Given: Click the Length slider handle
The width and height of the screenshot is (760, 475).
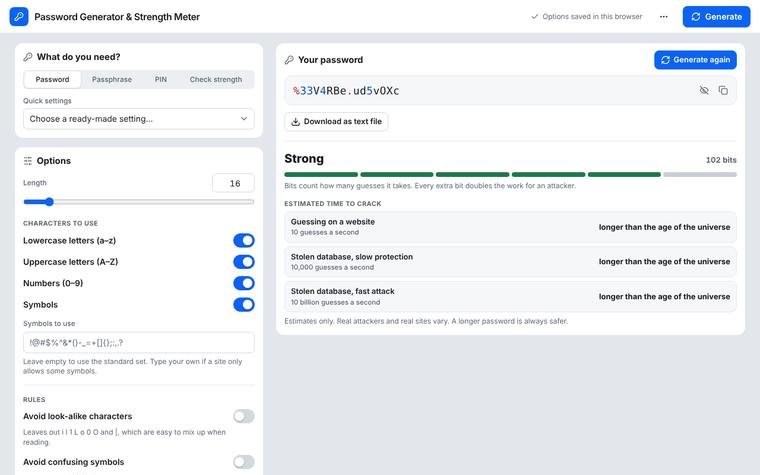Looking at the screenshot, I should [49, 202].
